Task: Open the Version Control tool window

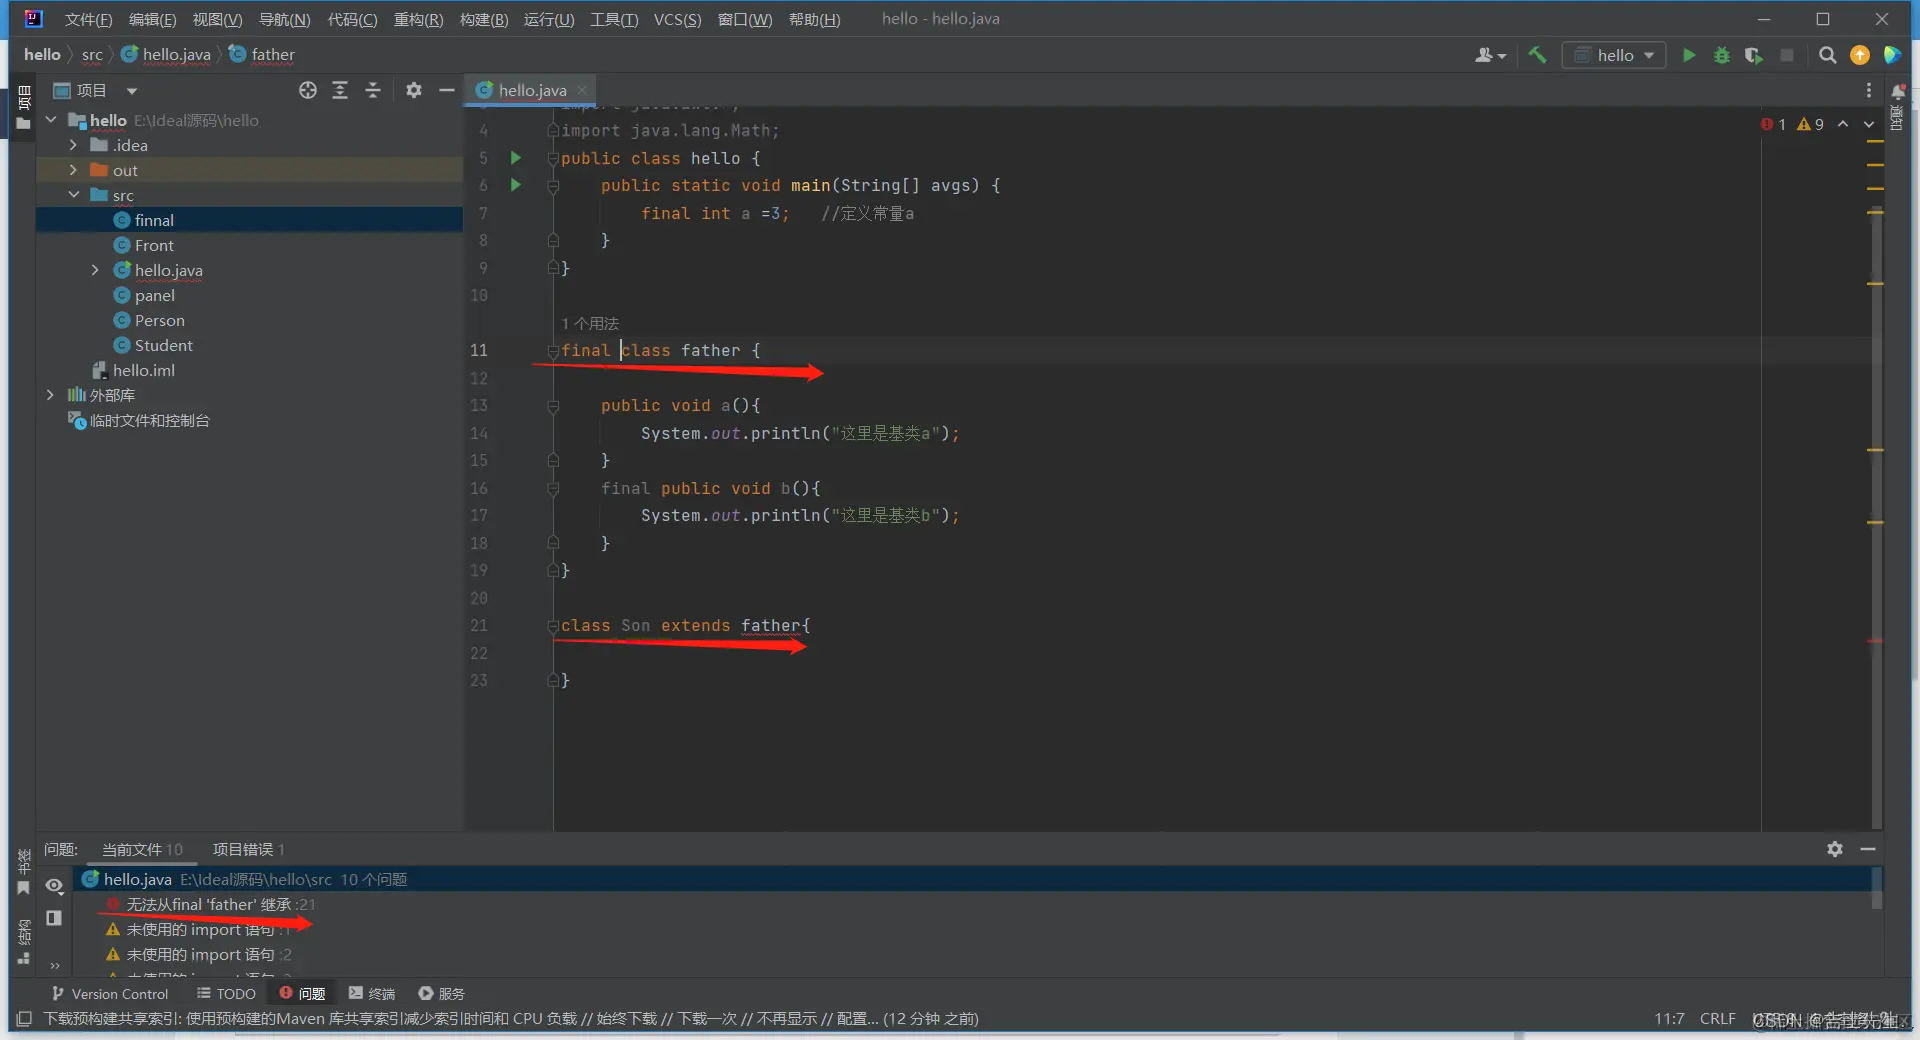Action: point(109,994)
